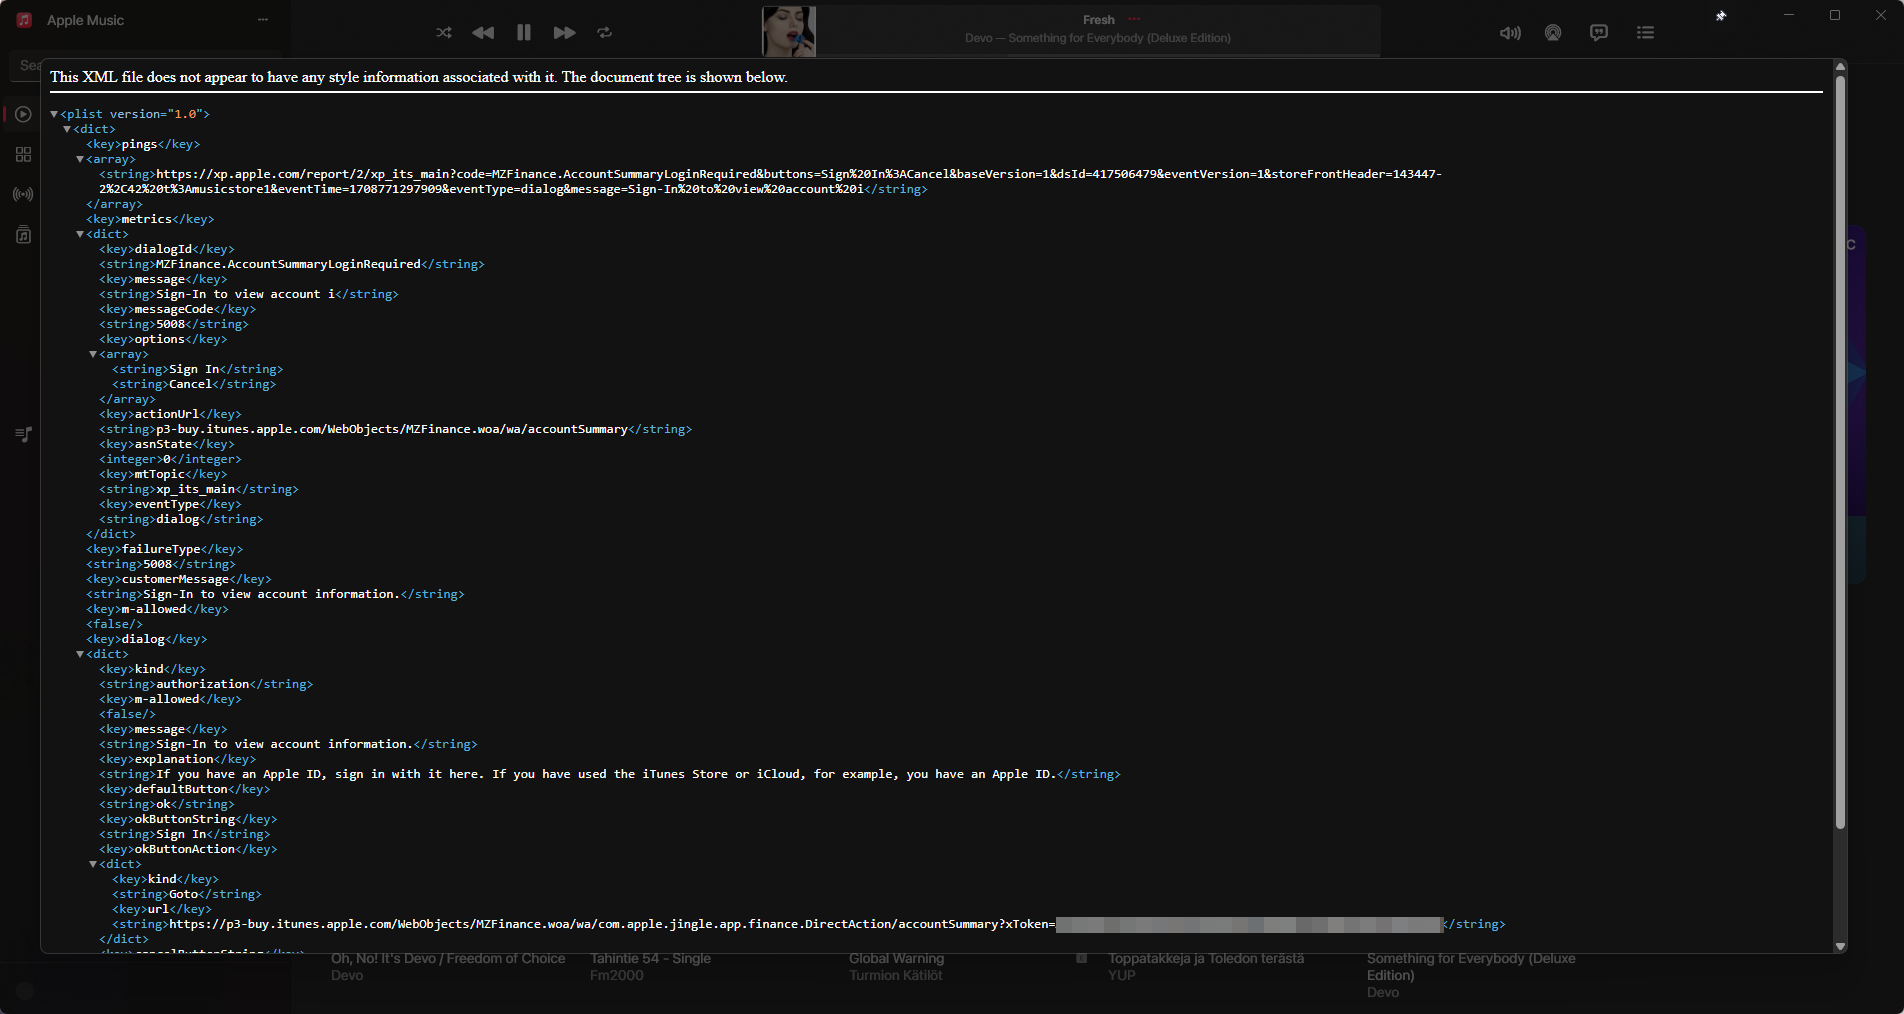This screenshot has width=1904, height=1014.
Task: Click the XML viewer vertical scrollbar thumb
Action: click(x=1840, y=452)
